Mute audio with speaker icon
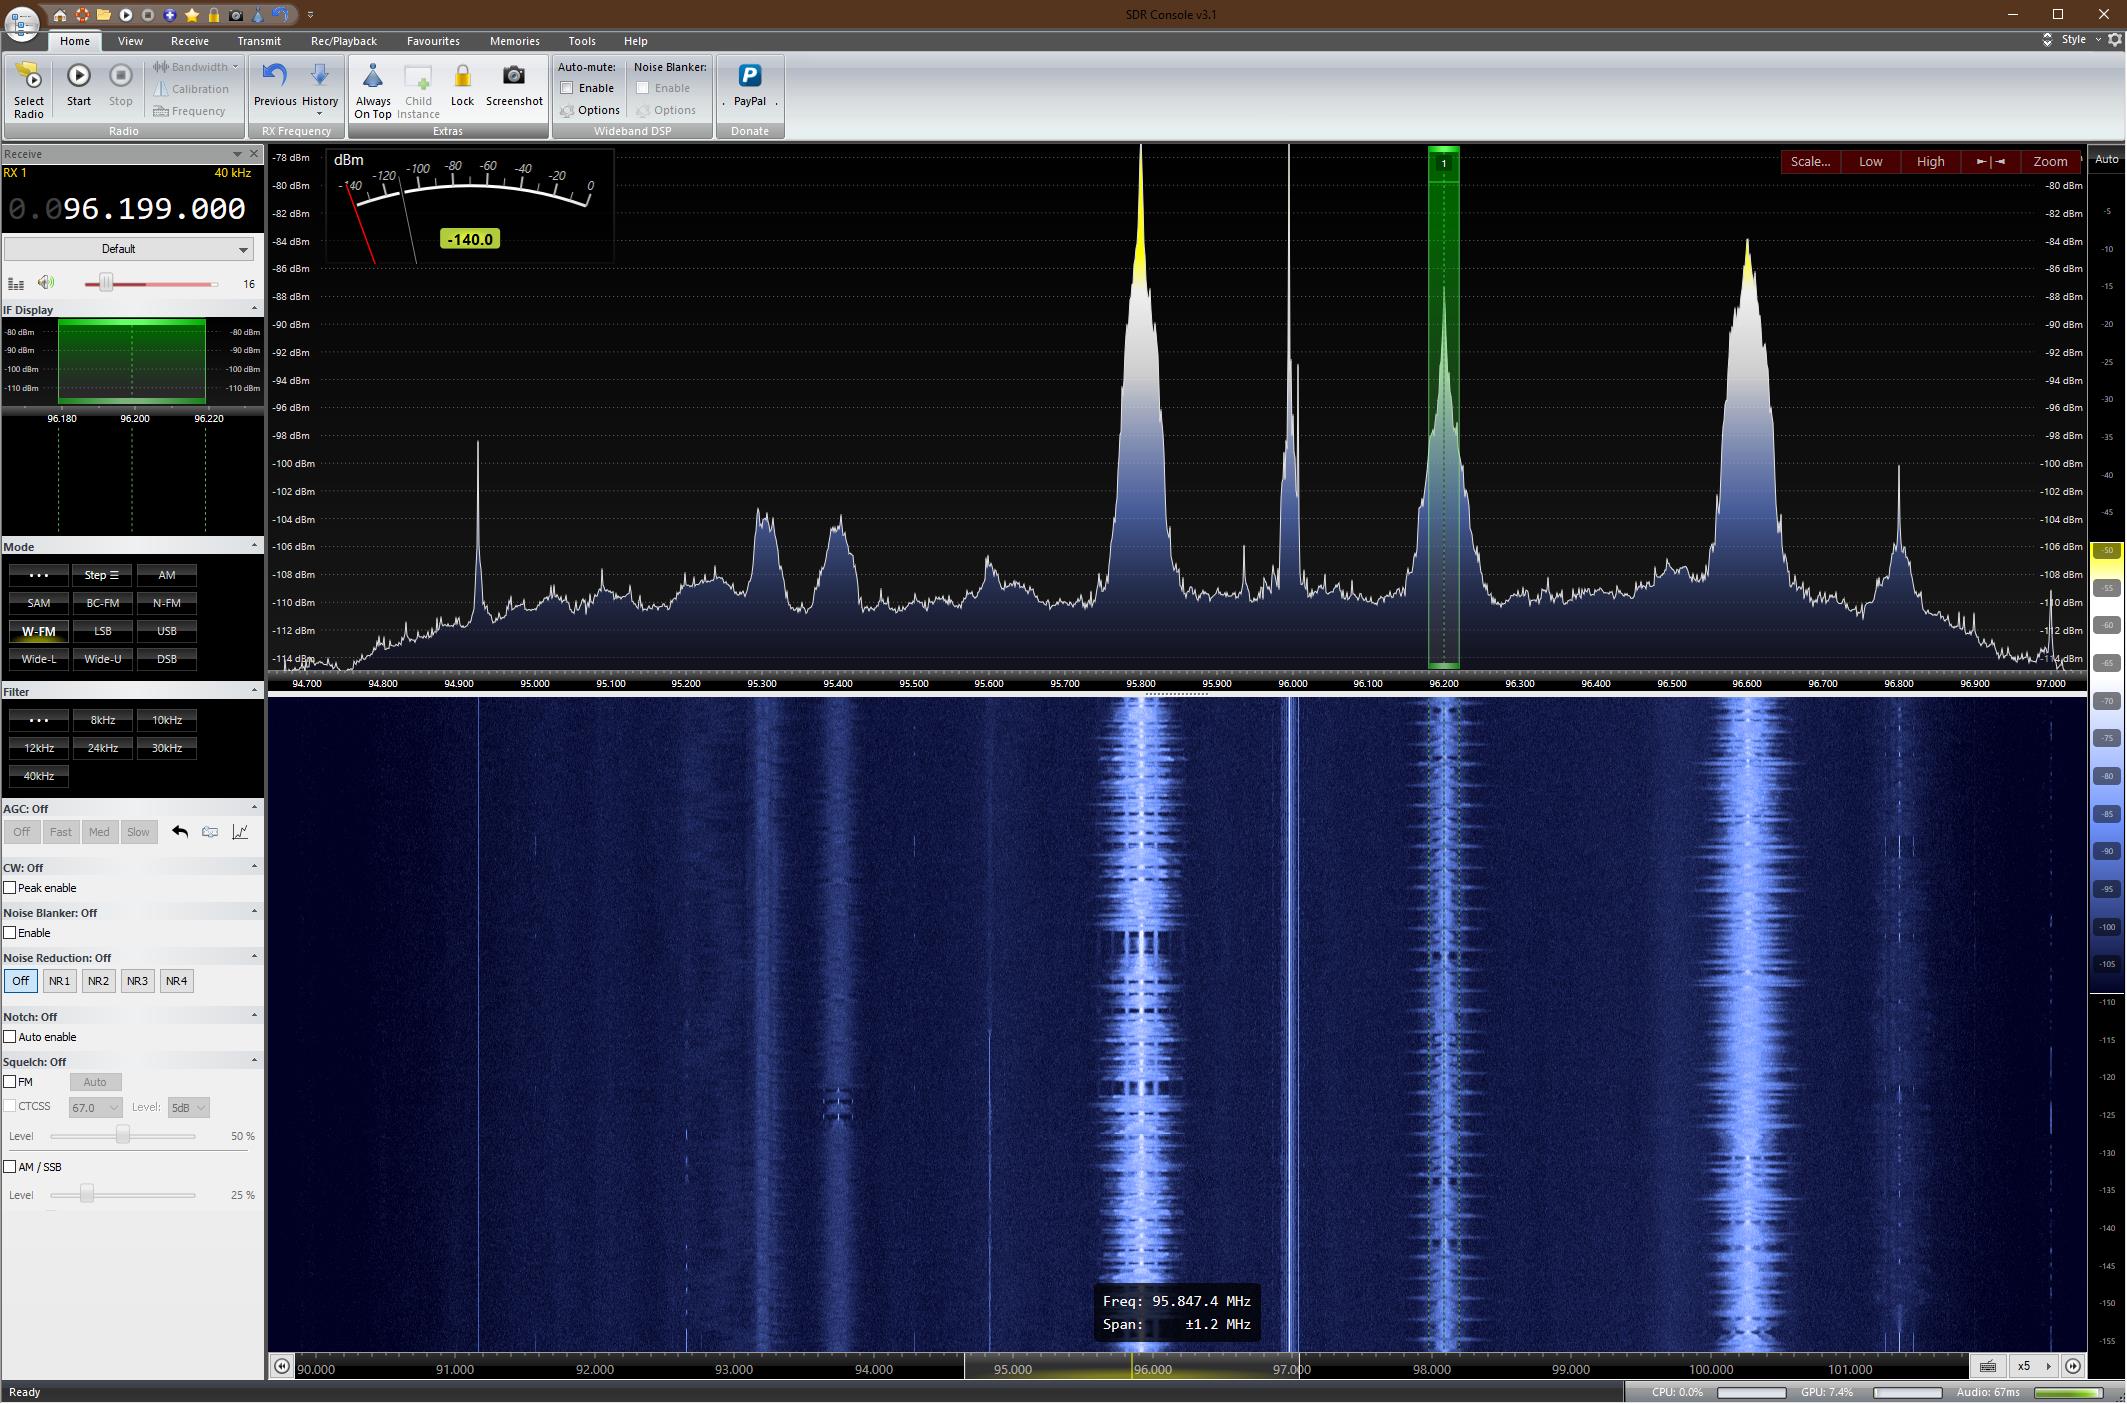Image resolution: width=2127 pixels, height=1404 pixels. (x=46, y=283)
